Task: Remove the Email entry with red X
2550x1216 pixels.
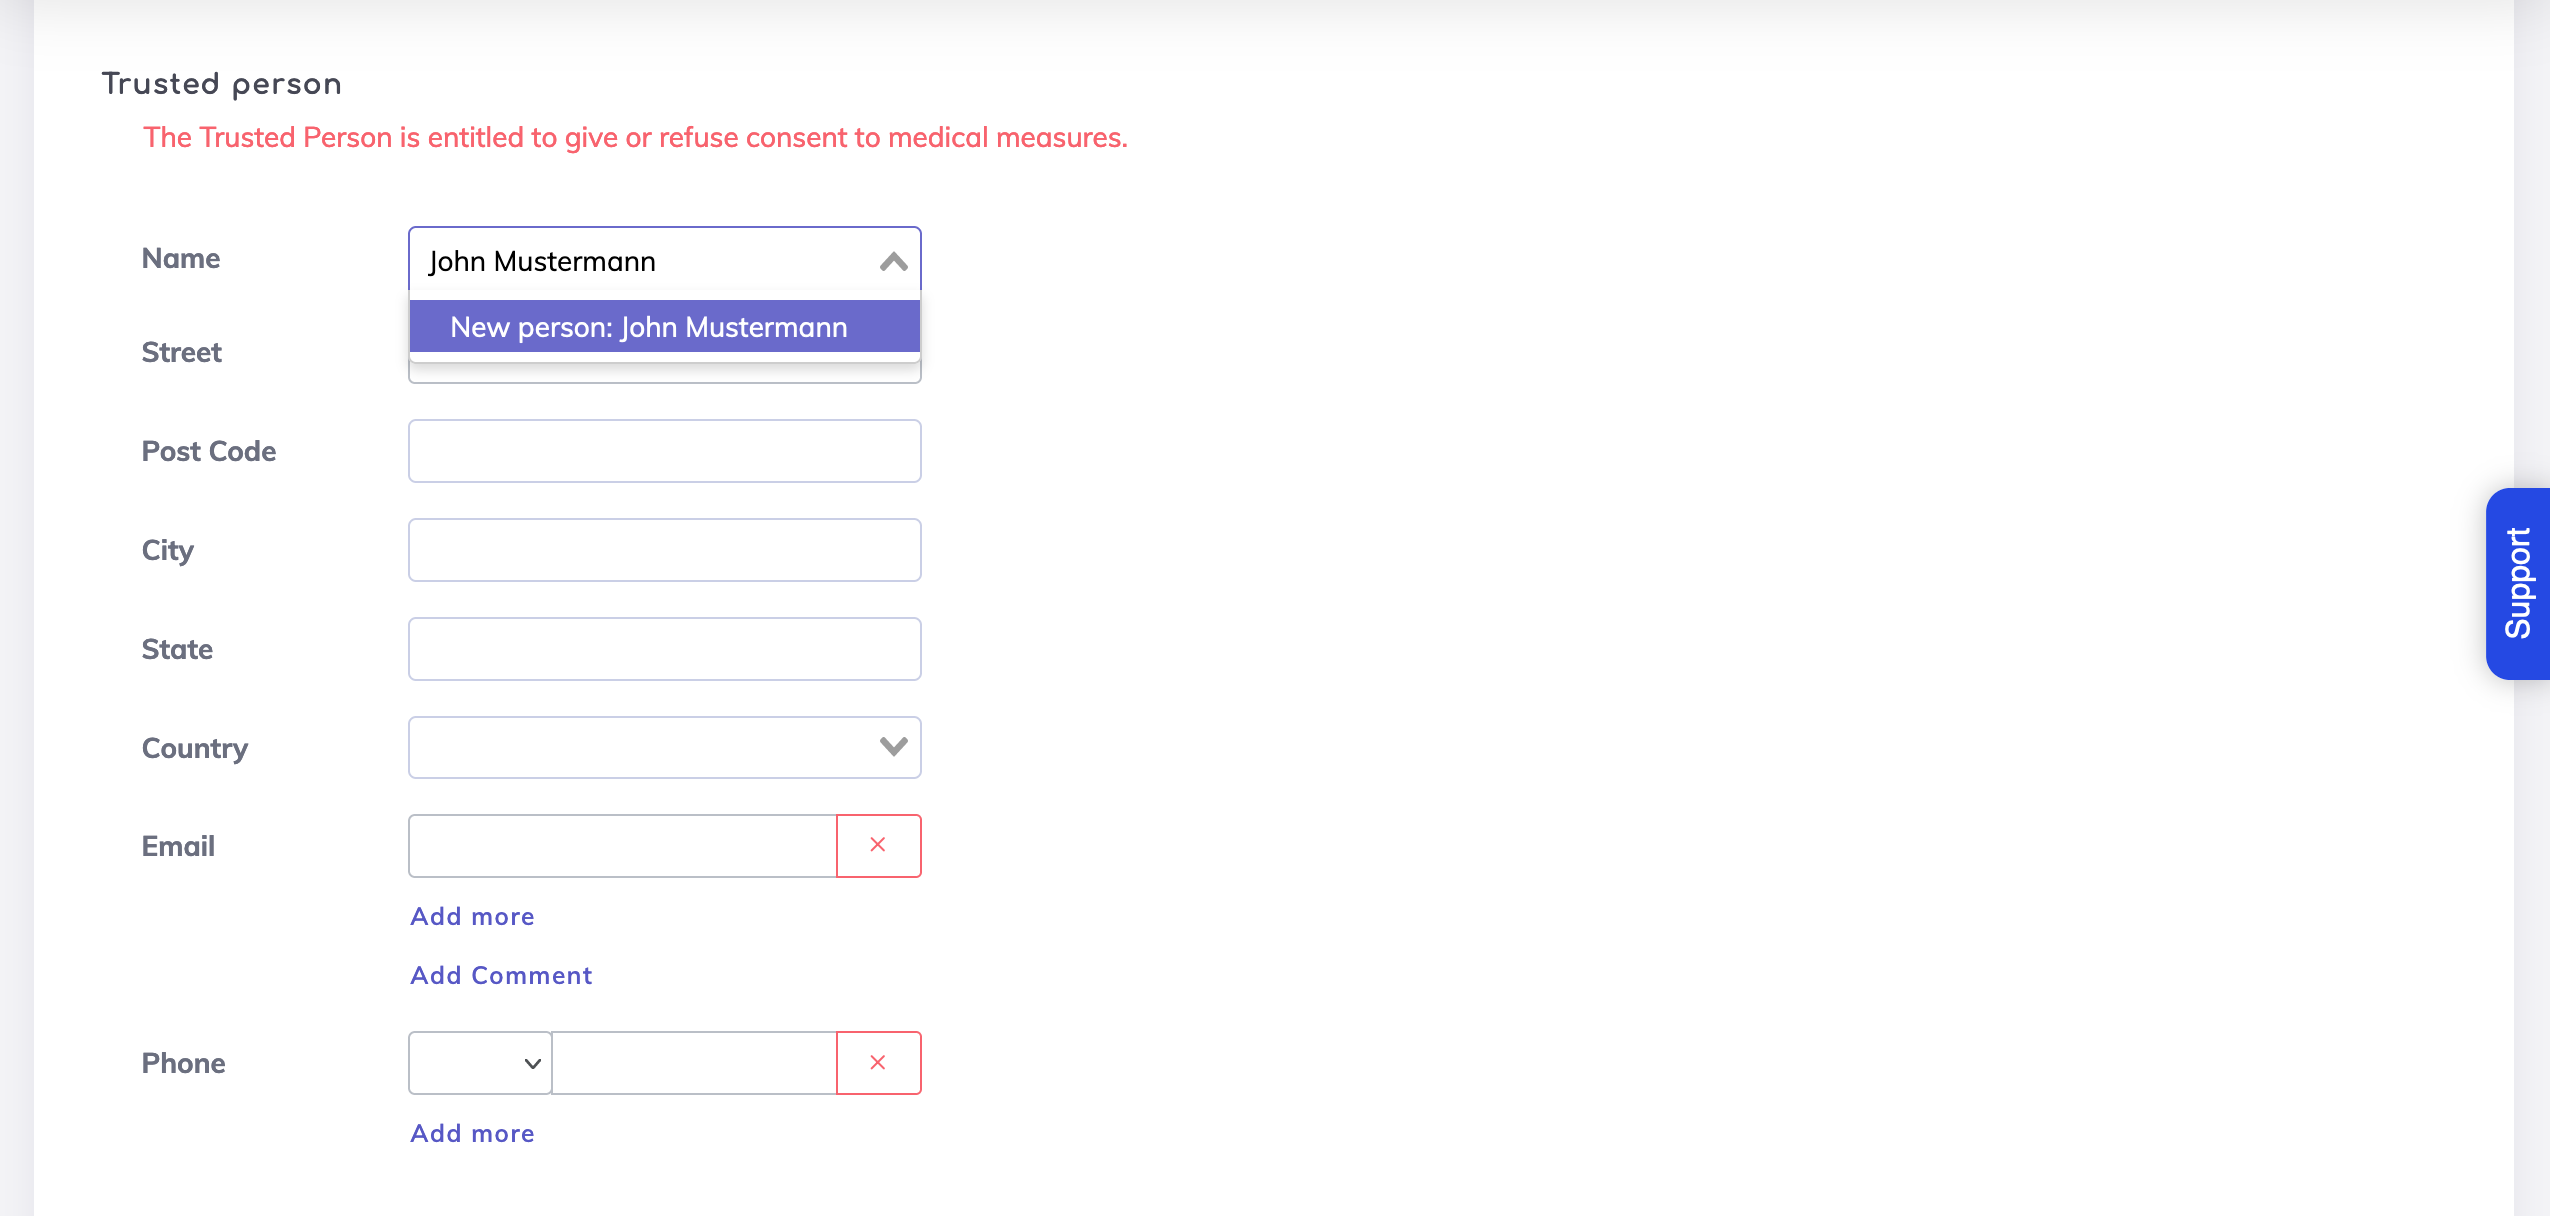Action: coord(878,846)
